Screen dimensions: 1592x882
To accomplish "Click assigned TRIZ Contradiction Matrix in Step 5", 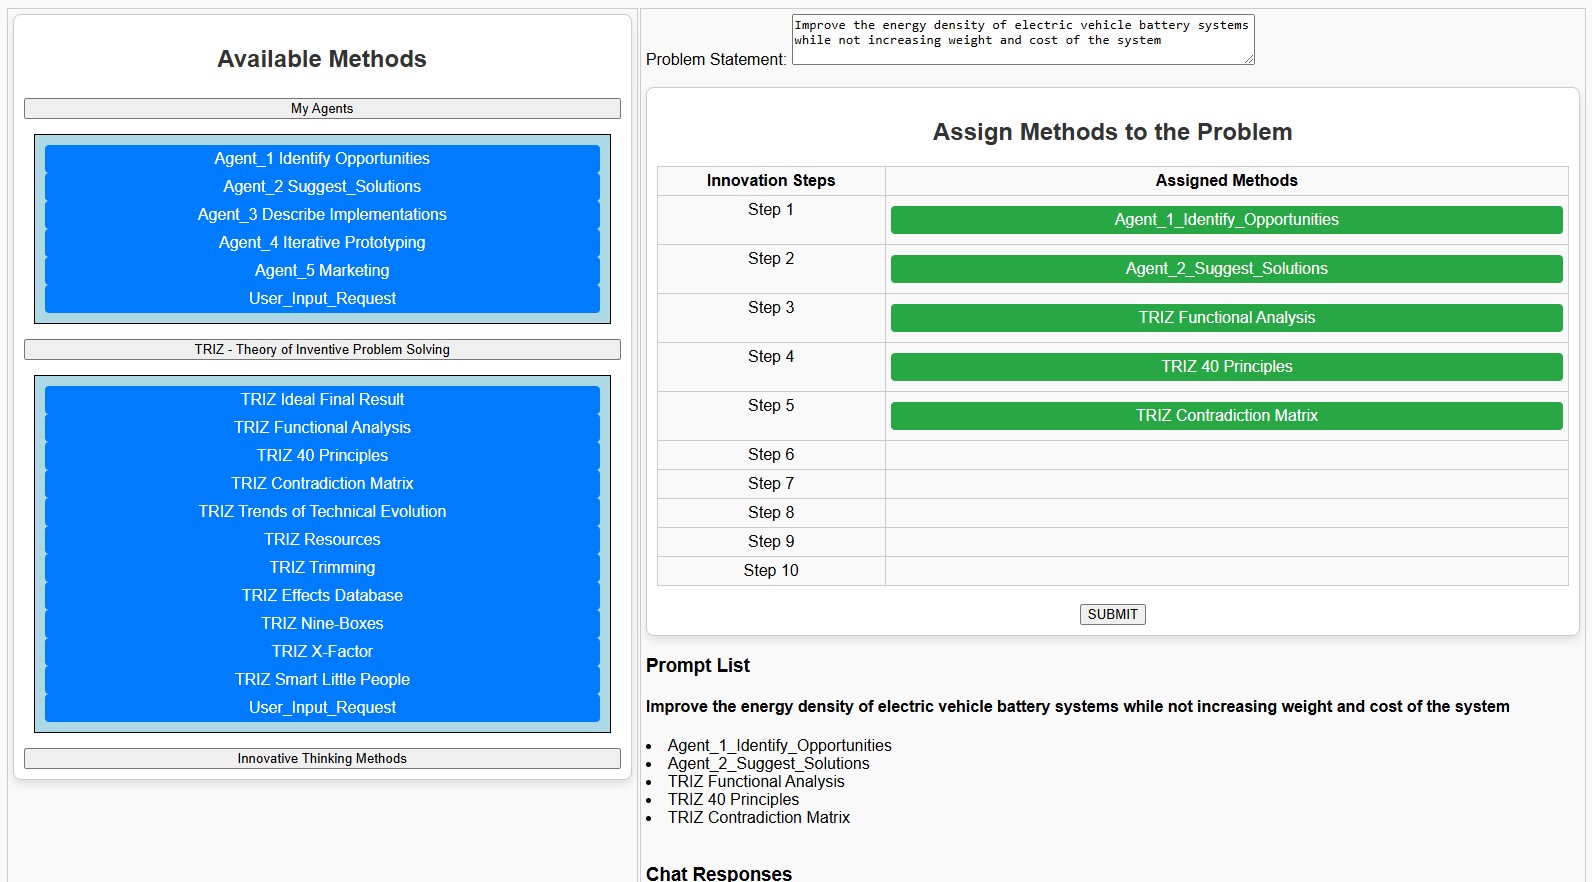I will coord(1226,416).
